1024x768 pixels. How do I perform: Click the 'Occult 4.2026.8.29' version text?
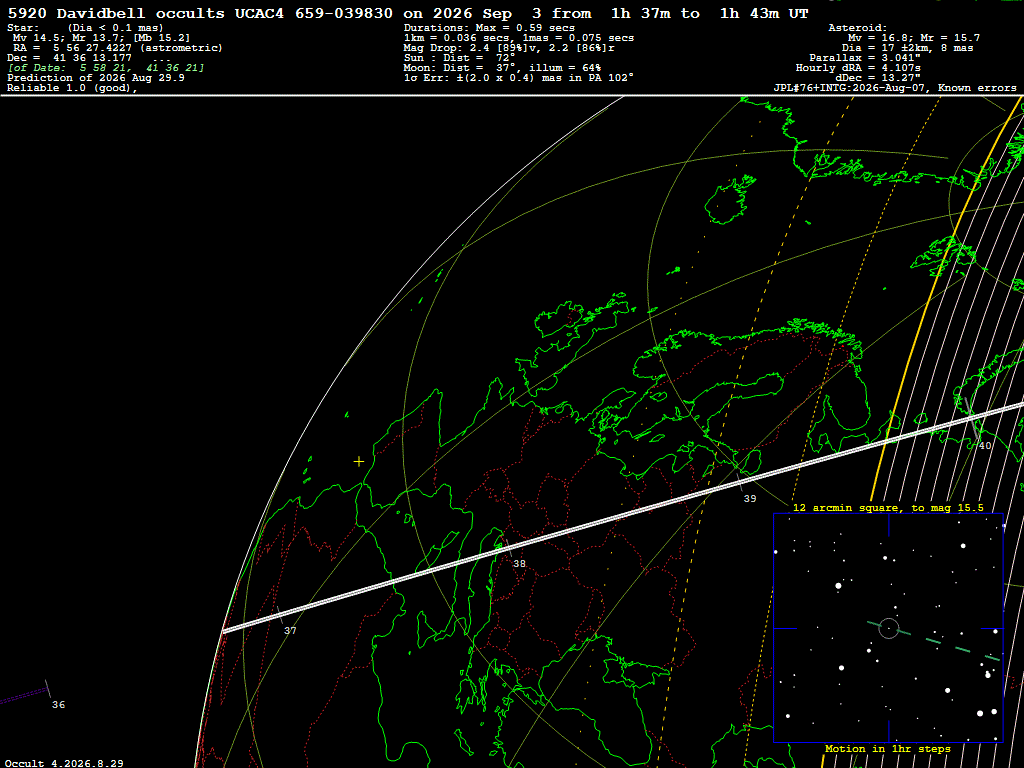65,763
